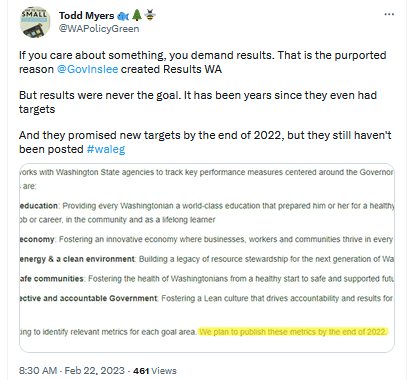Click the 'But results were never' paragraph

coord(198,102)
